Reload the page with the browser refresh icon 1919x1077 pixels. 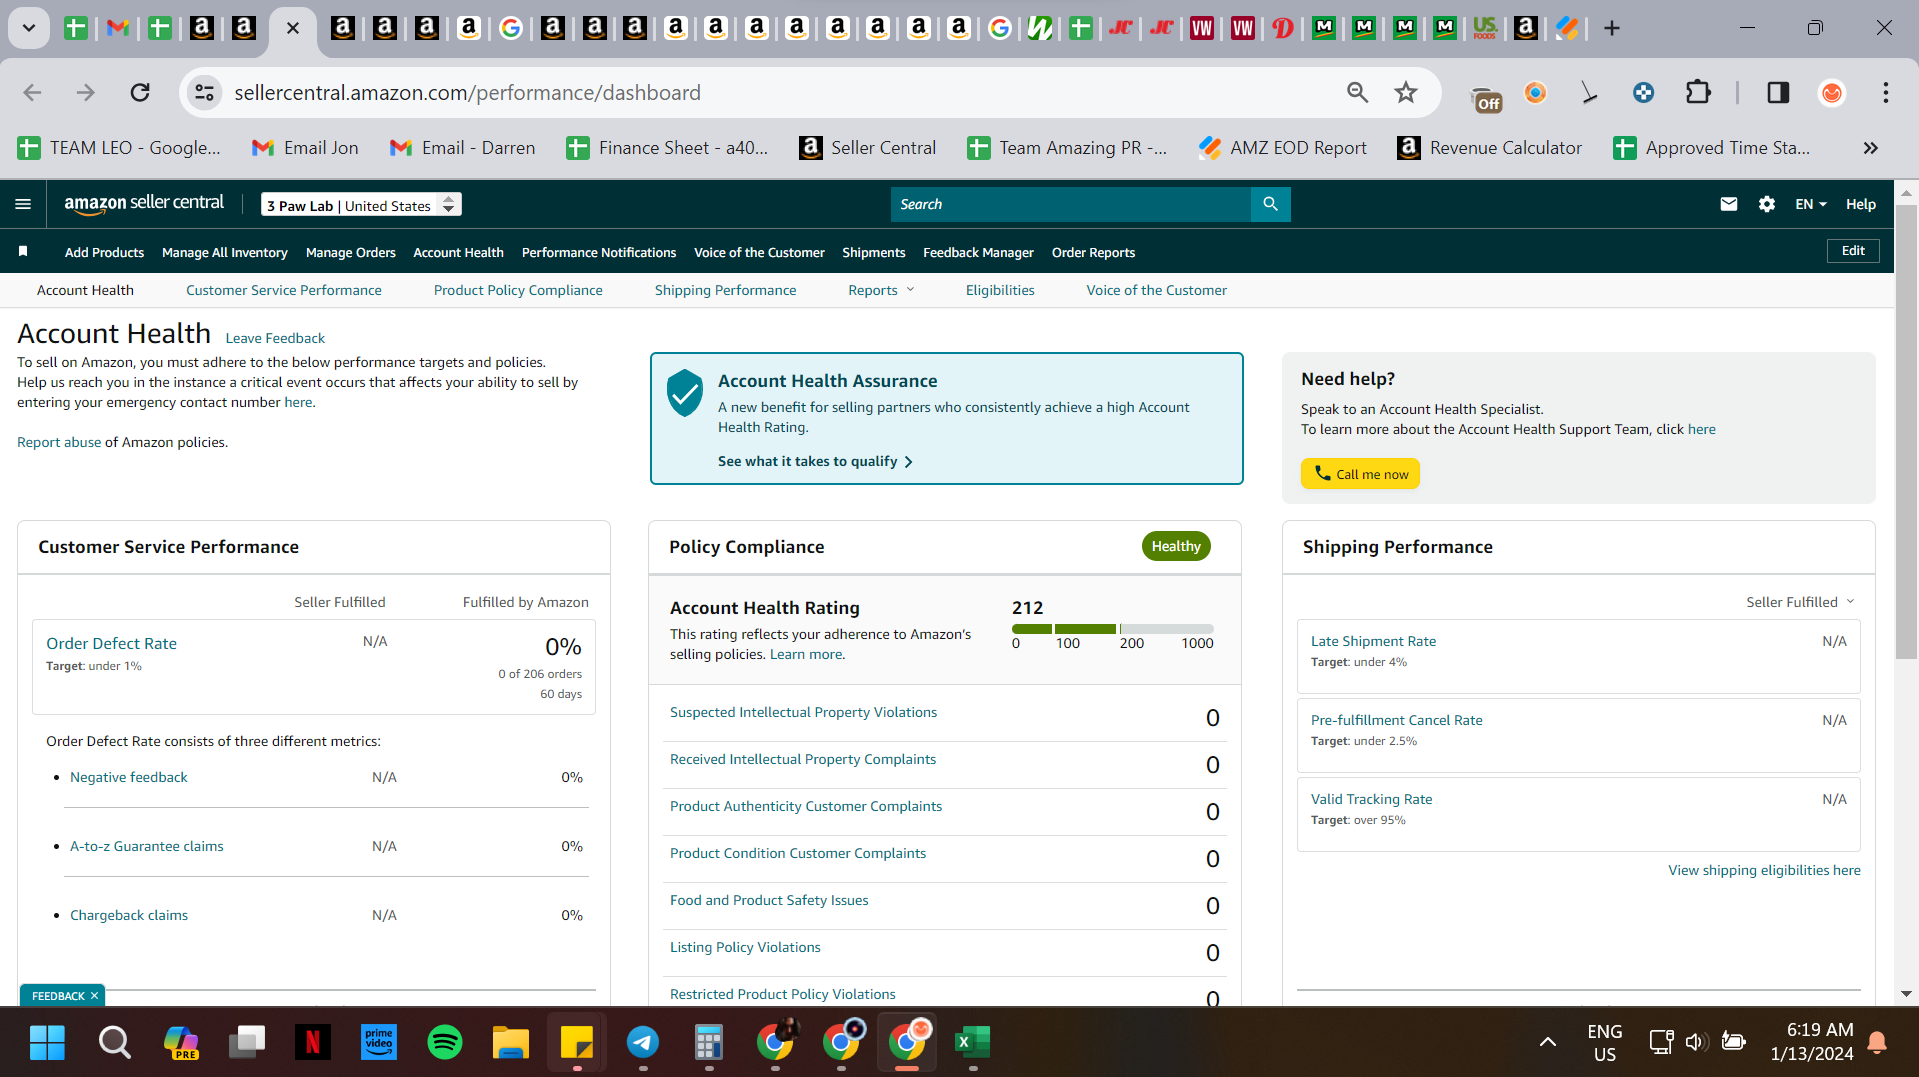pyautogui.click(x=140, y=93)
